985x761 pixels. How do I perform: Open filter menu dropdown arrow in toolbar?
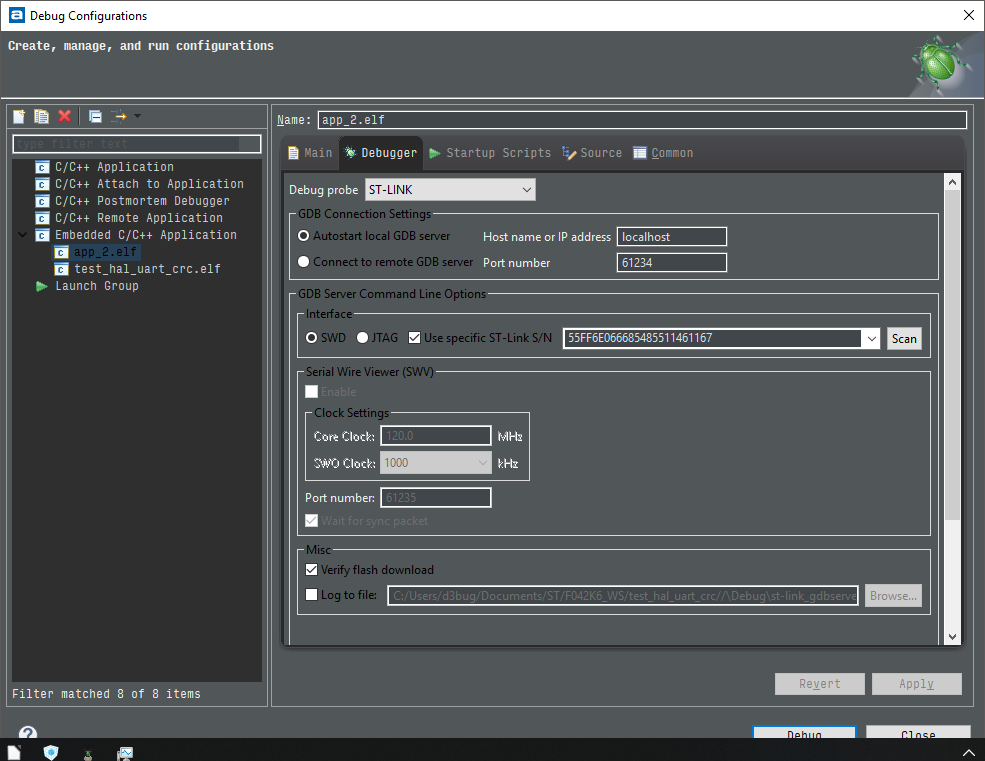[x=138, y=116]
